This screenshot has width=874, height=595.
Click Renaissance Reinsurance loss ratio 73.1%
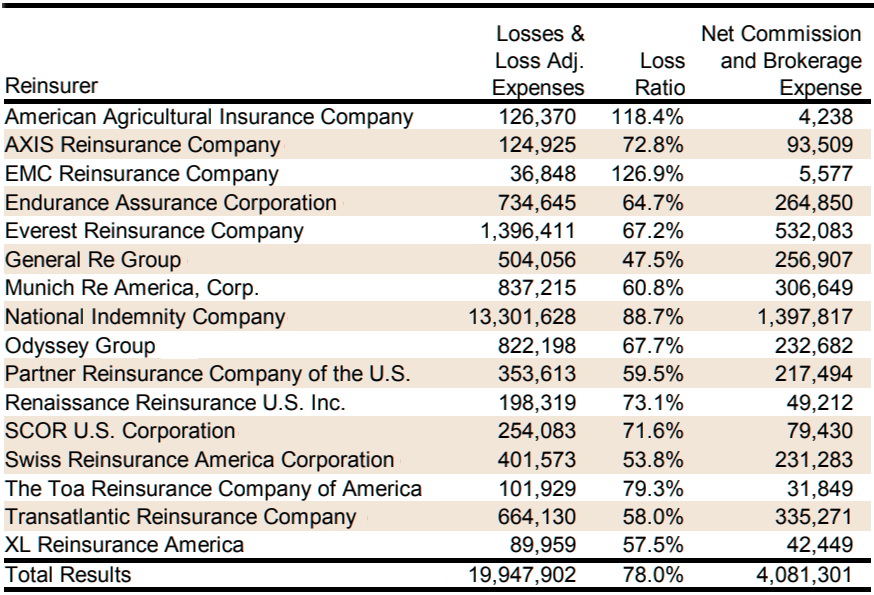653,403
